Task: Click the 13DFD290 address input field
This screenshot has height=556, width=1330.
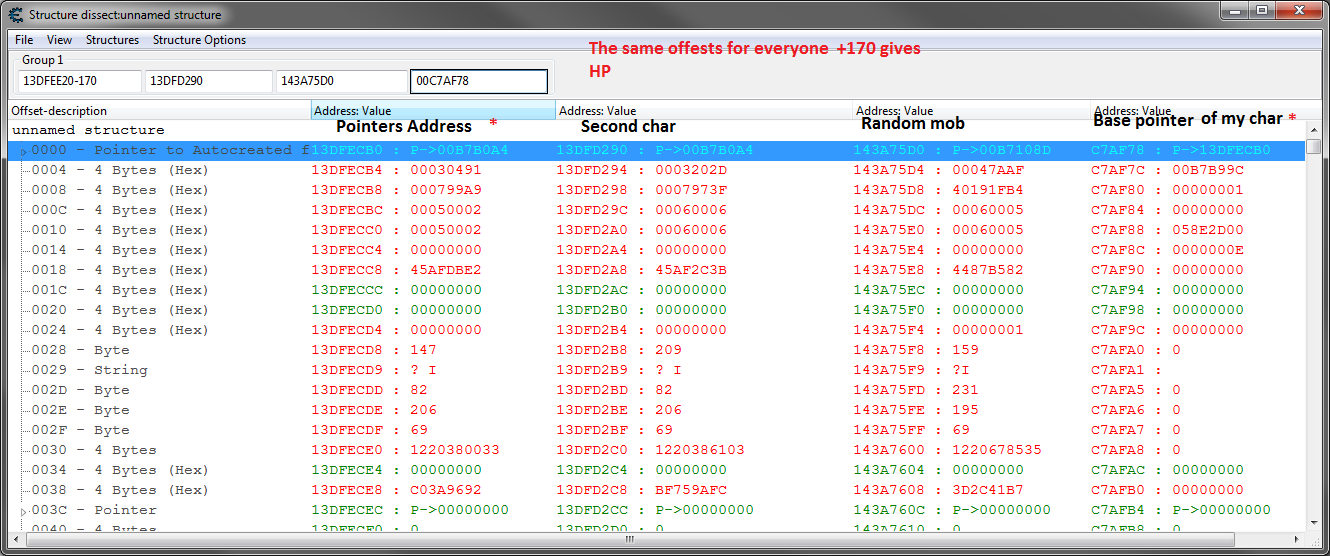Action: coord(208,81)
